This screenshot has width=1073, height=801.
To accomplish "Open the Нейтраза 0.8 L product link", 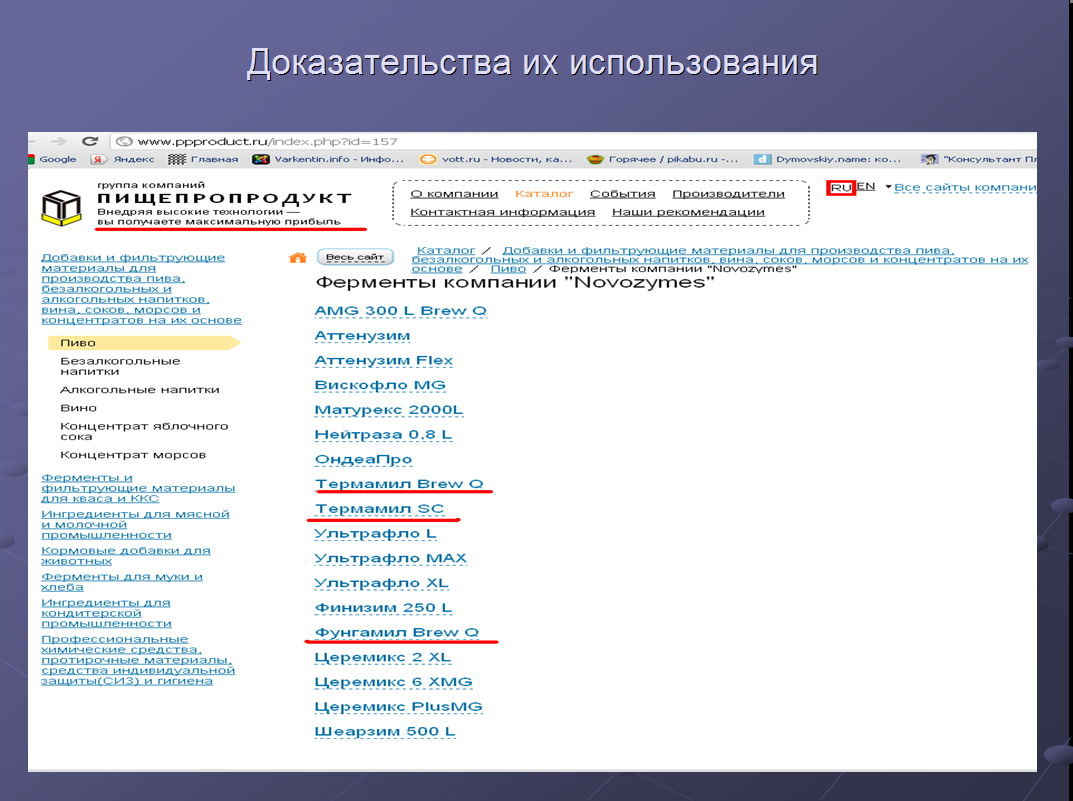I will [383, 434].
